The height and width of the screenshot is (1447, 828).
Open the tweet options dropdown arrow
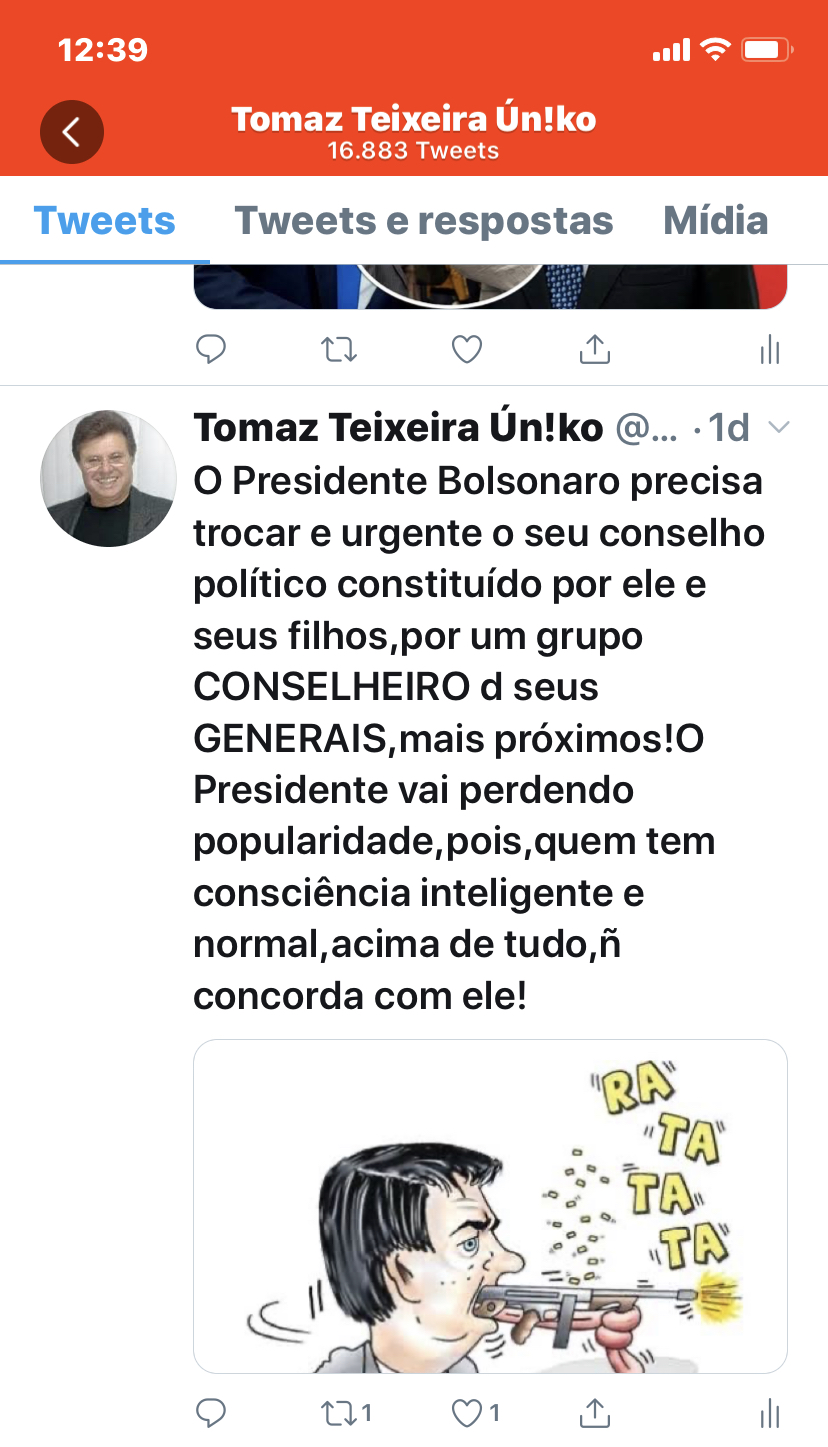coord(778,428)
